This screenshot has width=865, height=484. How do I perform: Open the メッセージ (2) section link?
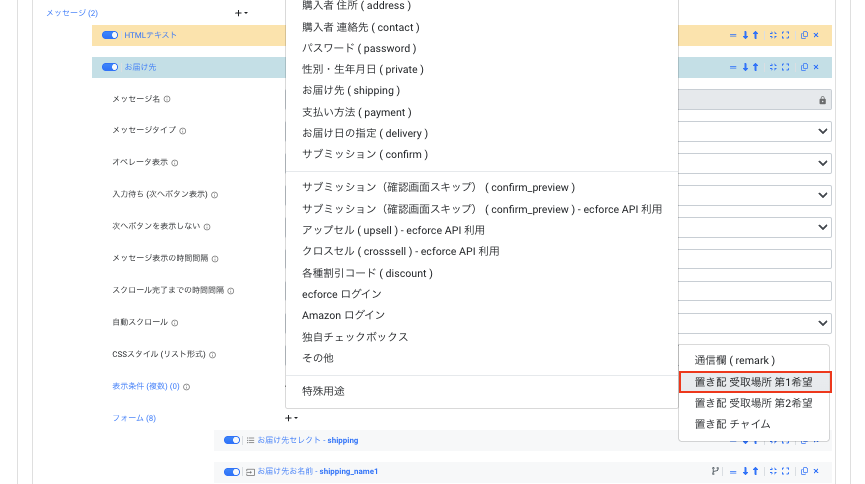point(72,13)
